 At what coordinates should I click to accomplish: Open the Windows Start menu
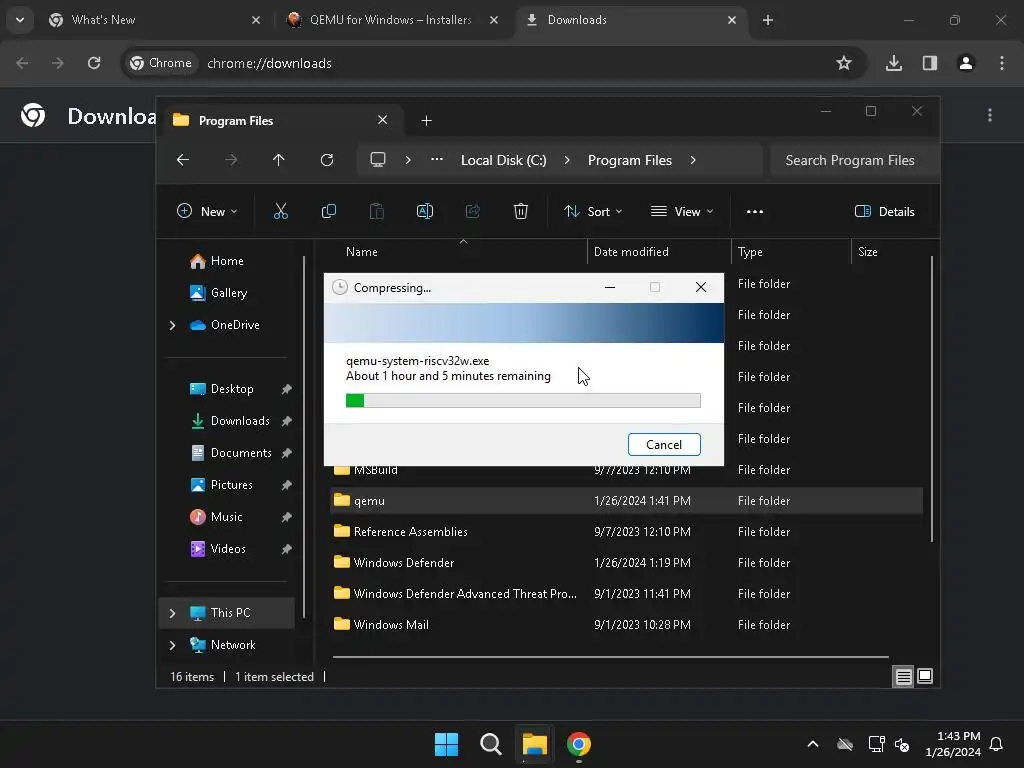[x=447, y=744]
